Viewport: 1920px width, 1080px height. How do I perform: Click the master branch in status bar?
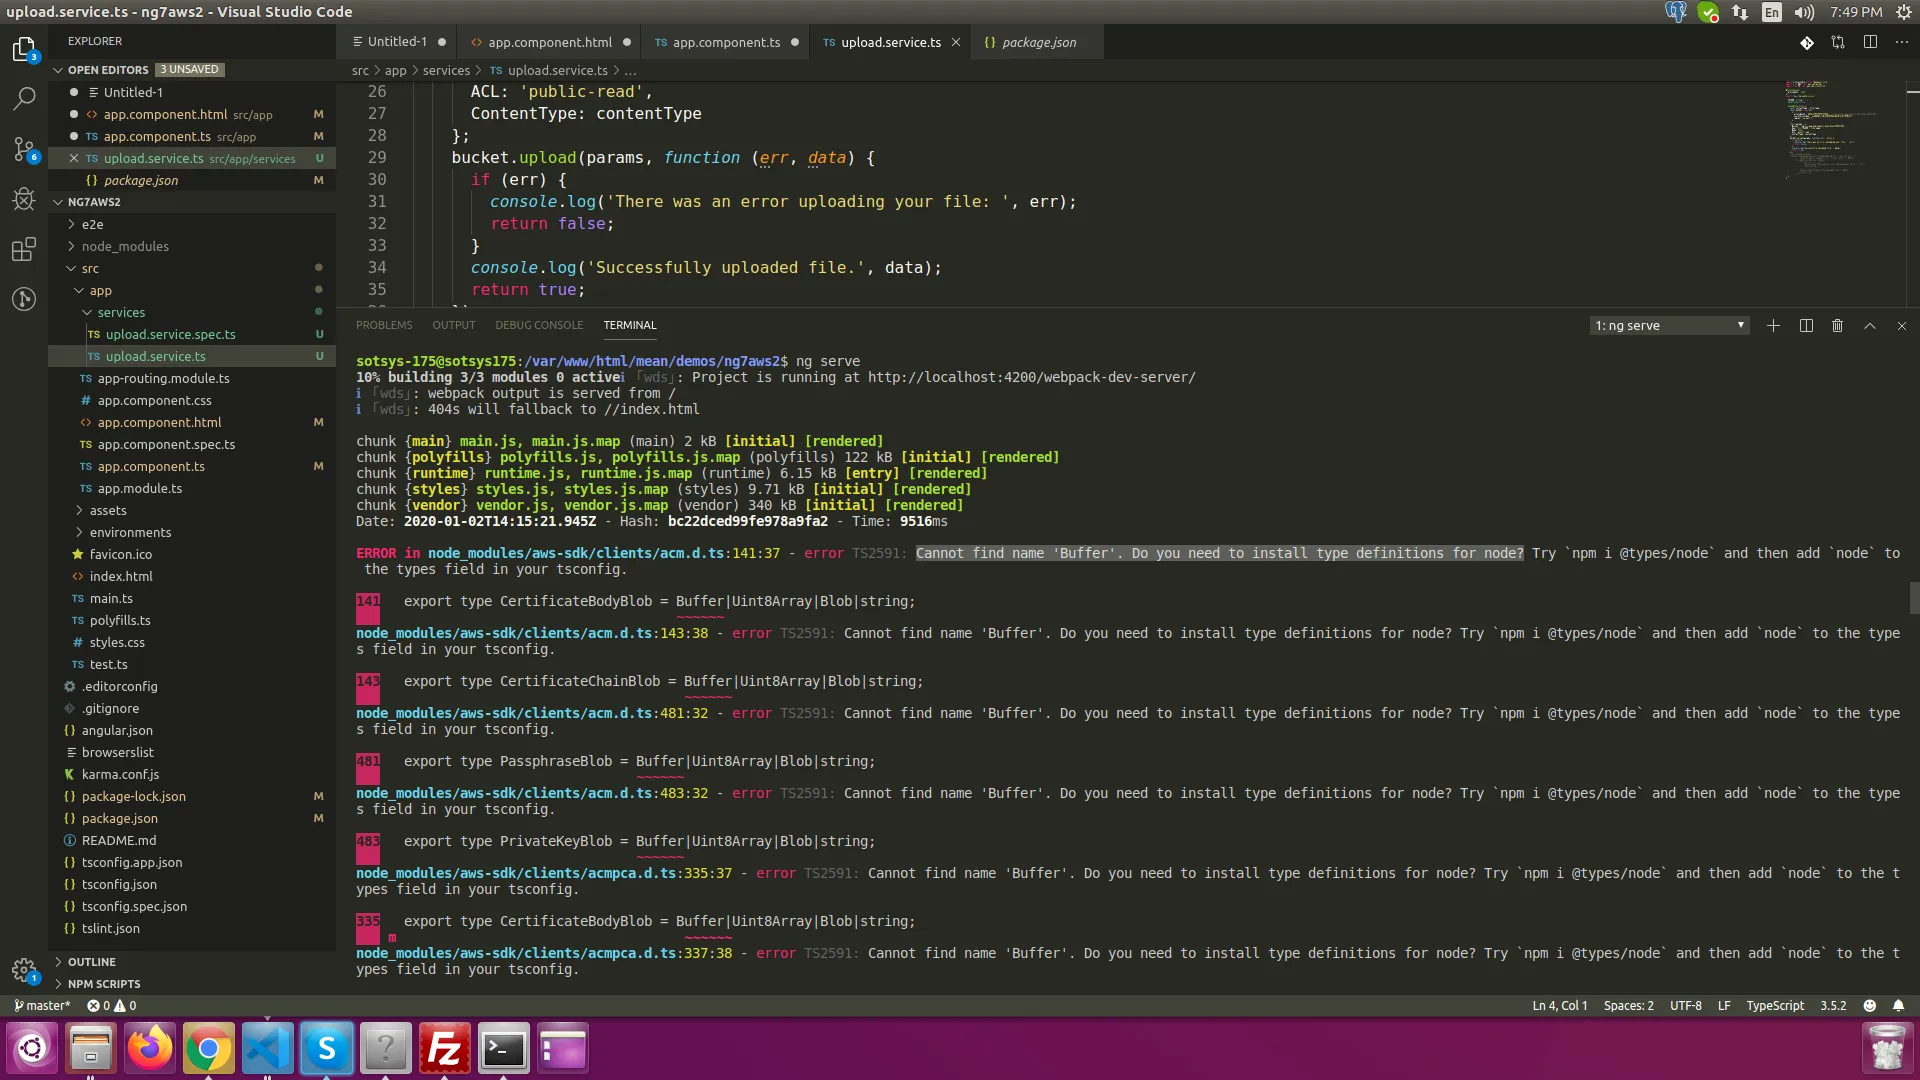[43, 1005]
